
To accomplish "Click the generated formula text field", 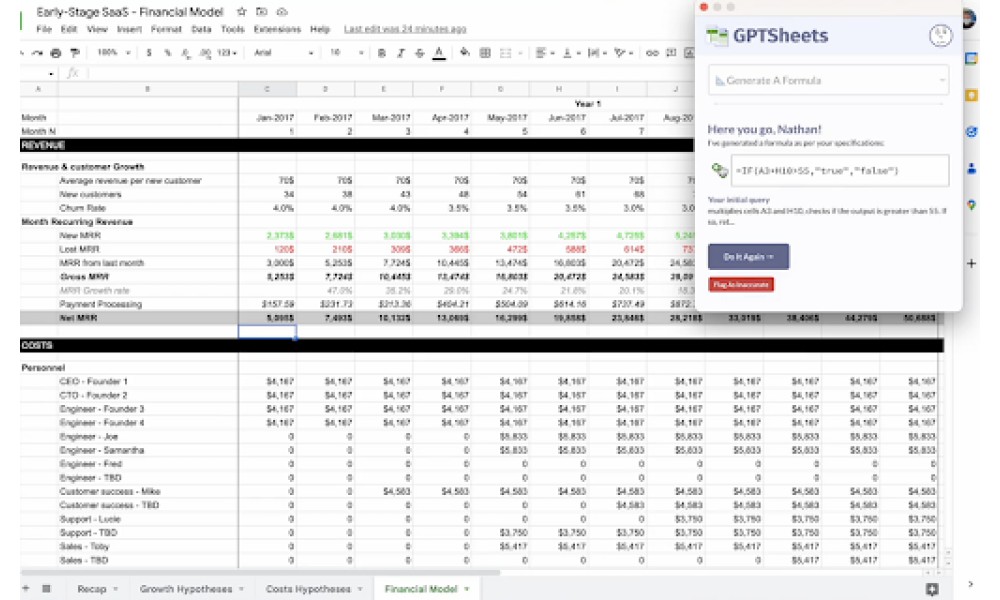I will pos(839,170).
